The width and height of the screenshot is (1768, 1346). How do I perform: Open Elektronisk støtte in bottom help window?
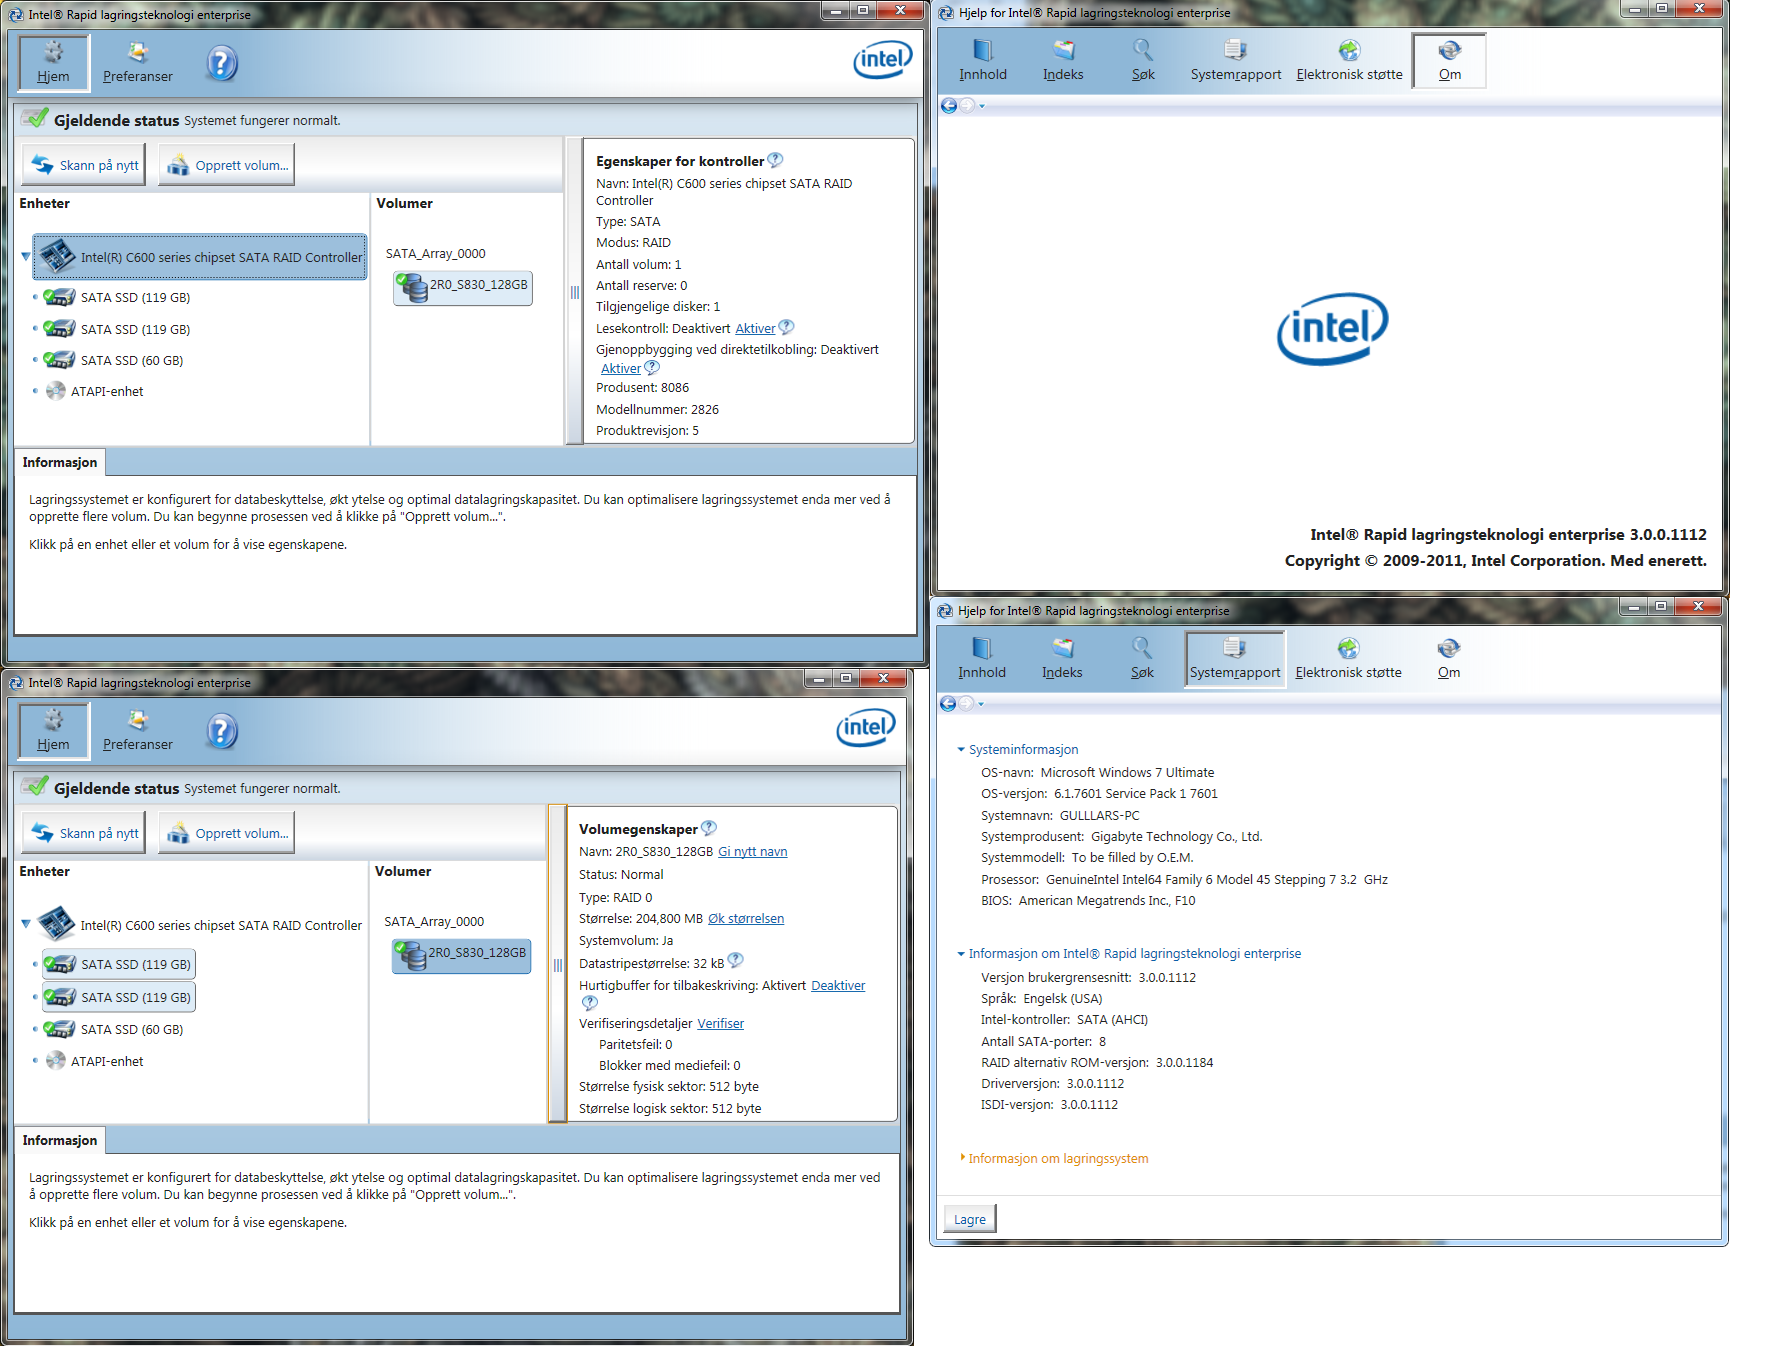point(1348,659)
